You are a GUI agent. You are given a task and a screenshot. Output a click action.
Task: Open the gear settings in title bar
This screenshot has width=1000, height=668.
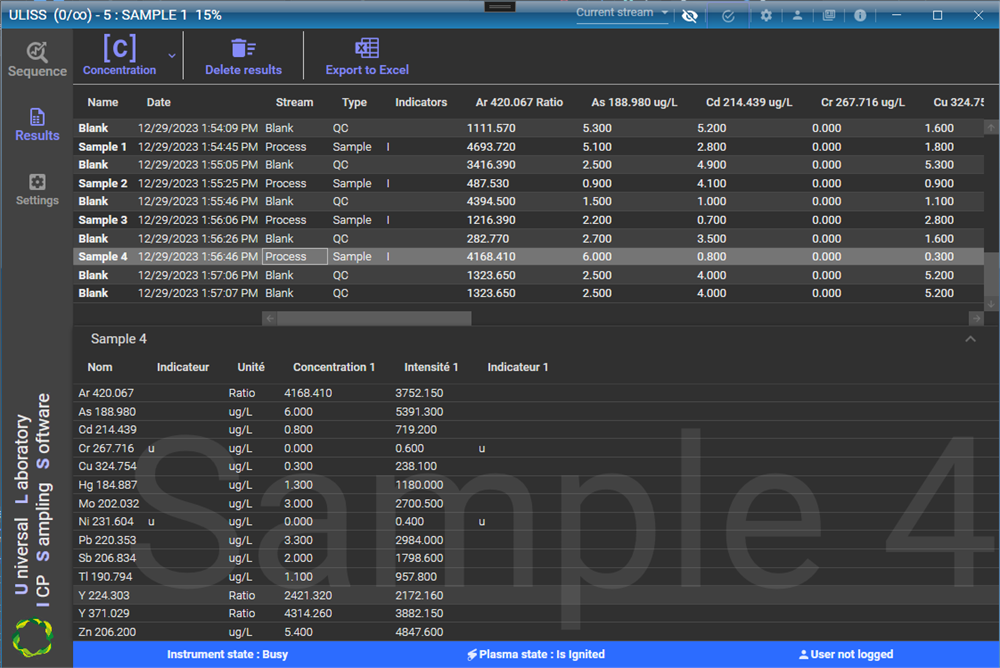766,15
